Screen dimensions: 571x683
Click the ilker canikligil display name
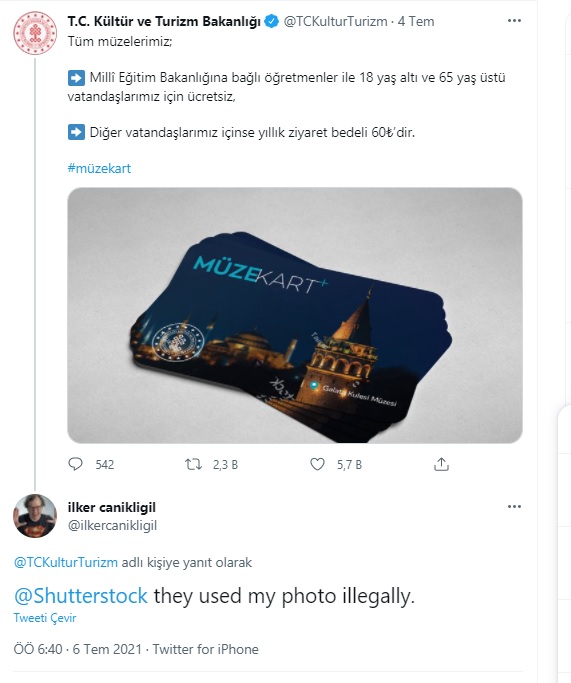pos(111,507)
